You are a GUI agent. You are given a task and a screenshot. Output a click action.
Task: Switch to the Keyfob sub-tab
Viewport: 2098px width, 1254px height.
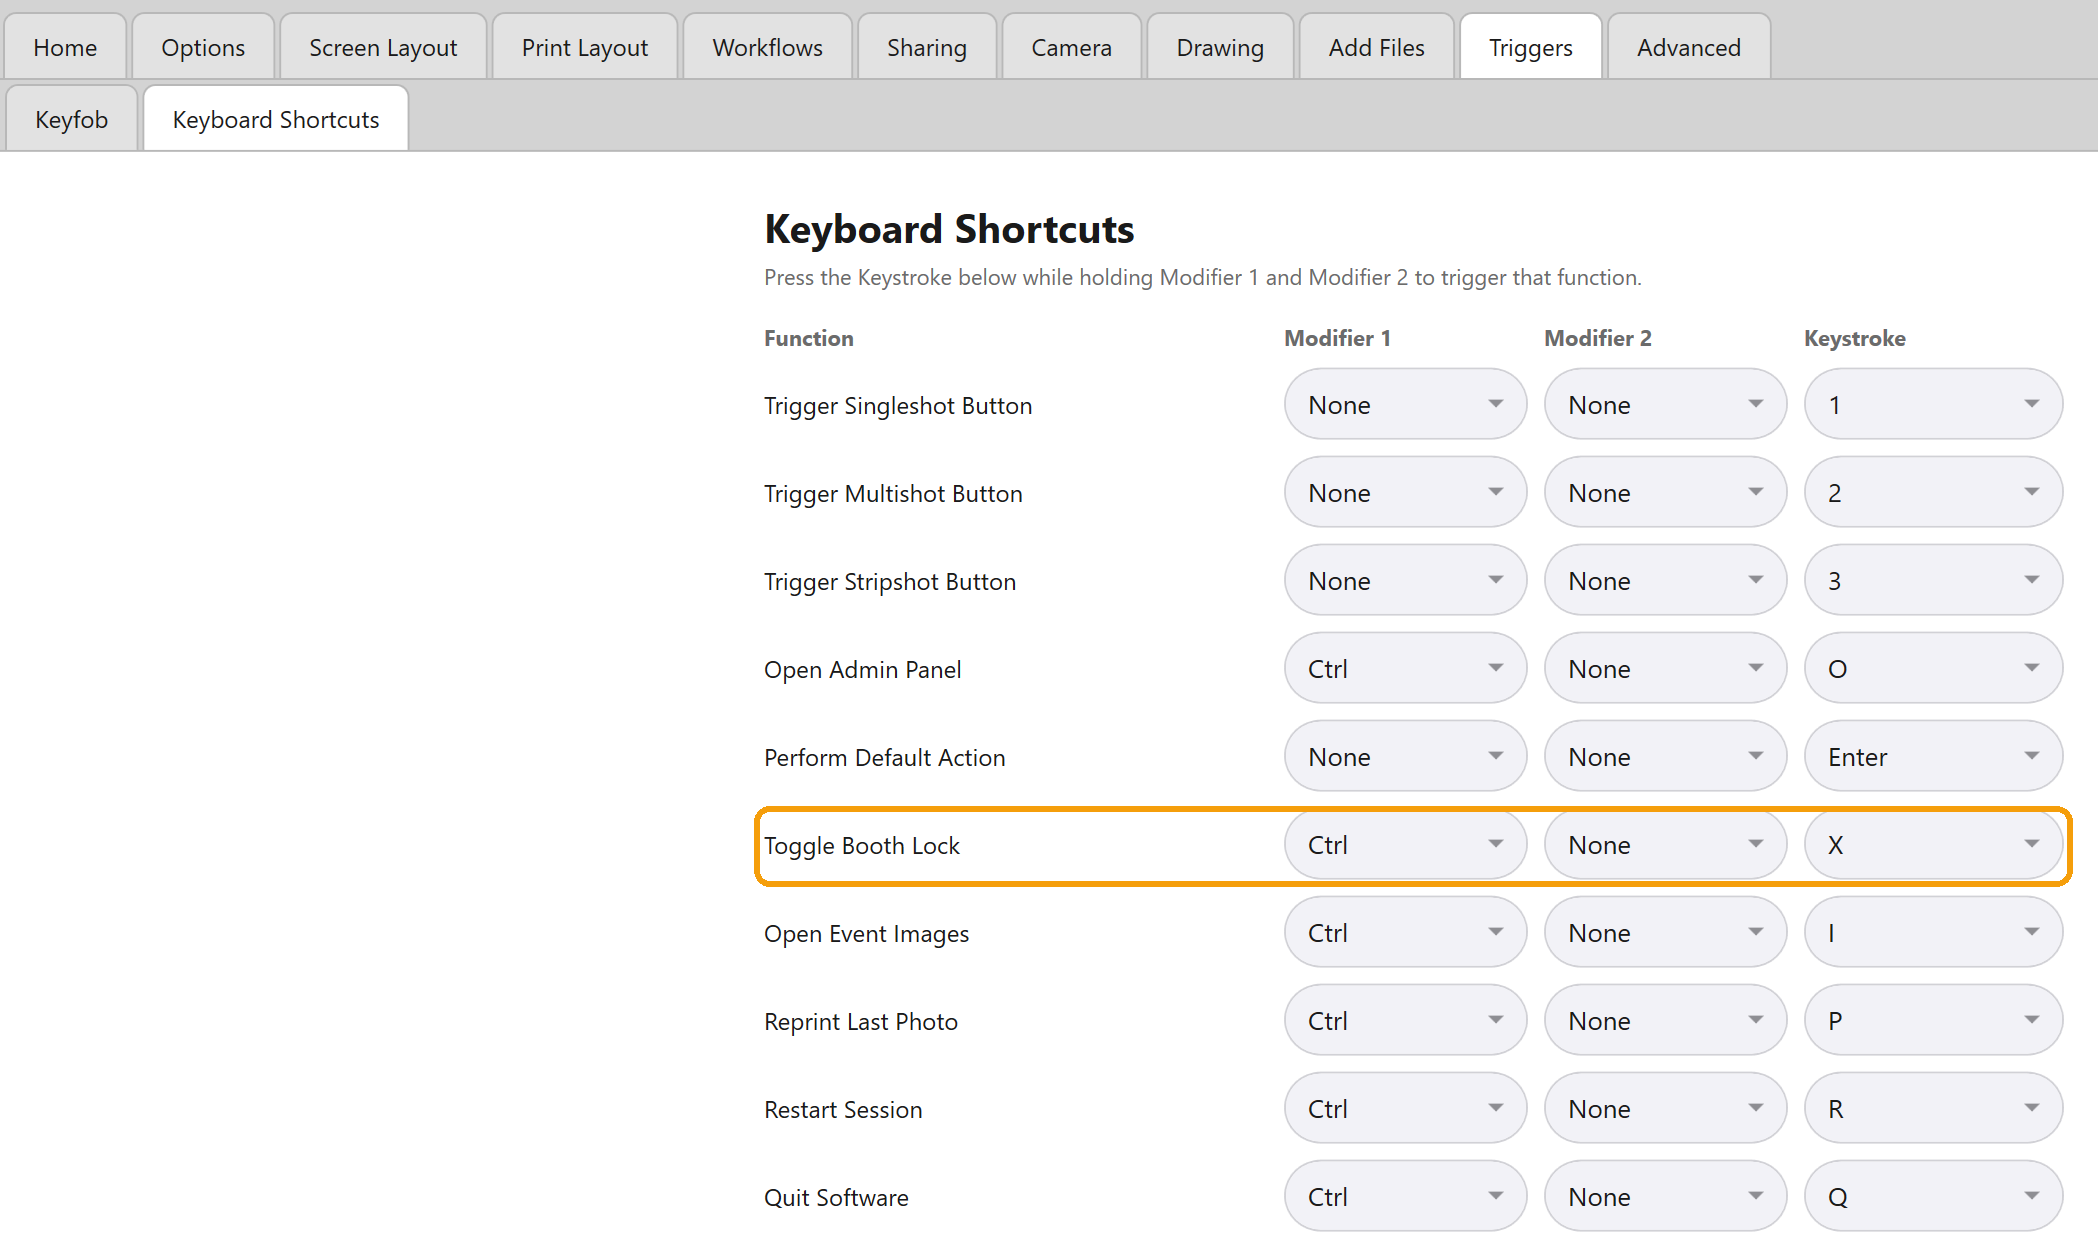tap(71, 119)
